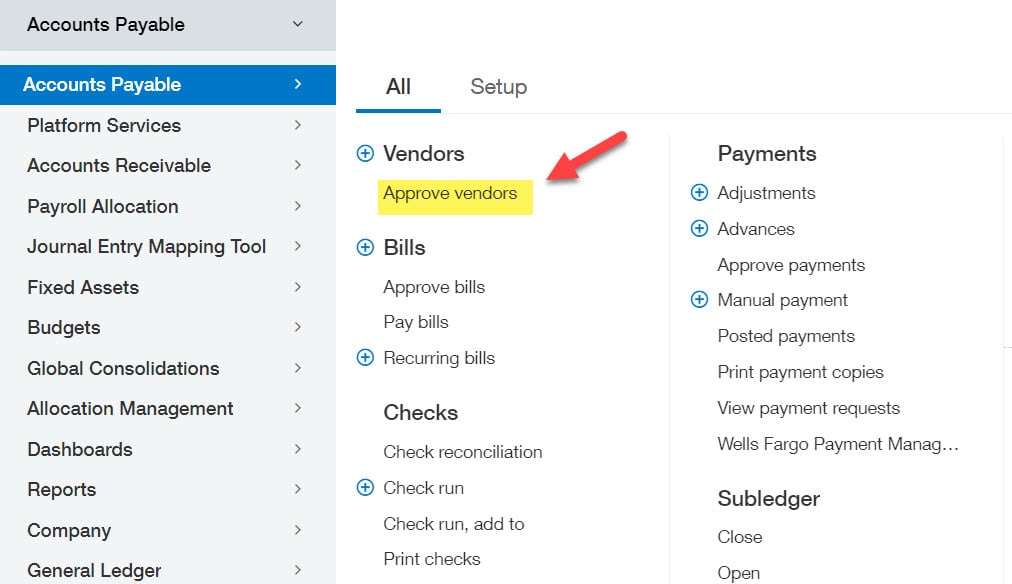Click the plus icon next to Recurring bills
Screen dimensions: 1012x584
365,358
